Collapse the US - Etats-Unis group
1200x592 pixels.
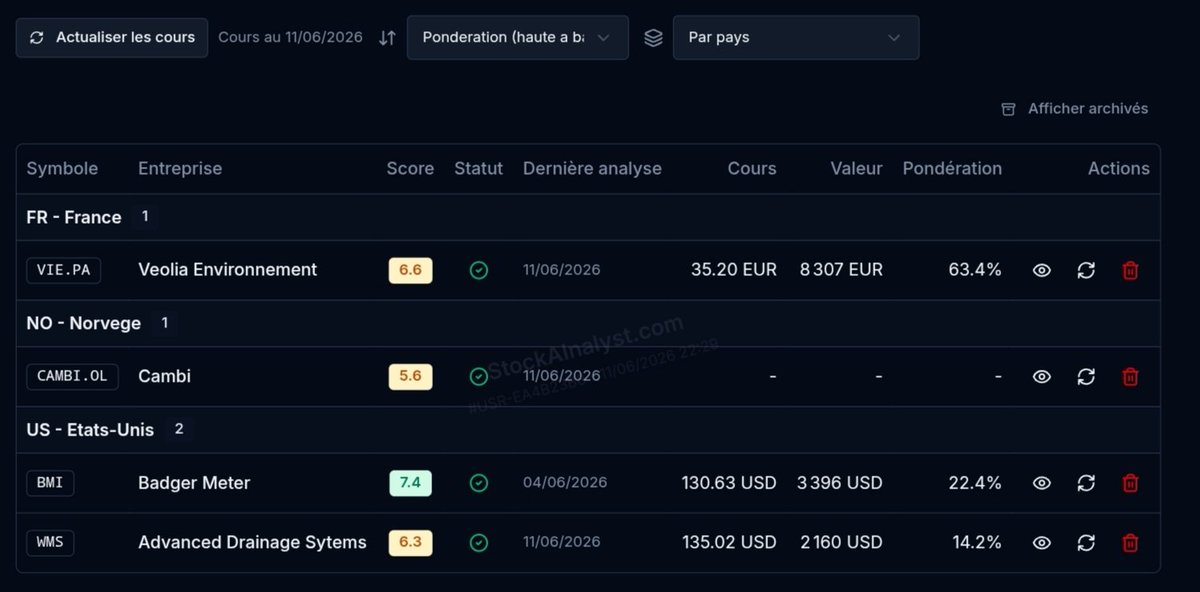pyautogui.click(x=588, y=429)
